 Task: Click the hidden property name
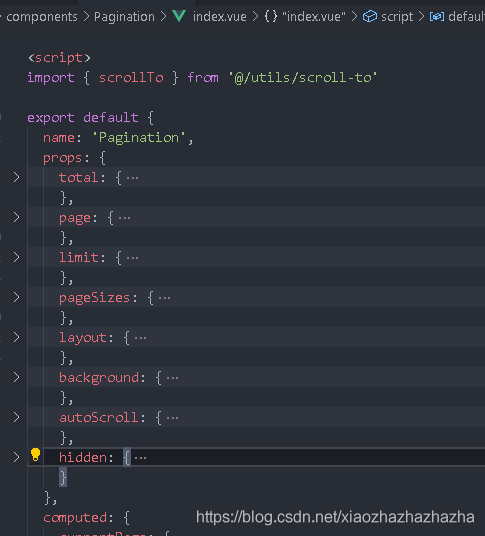pyautogui.click(x=83, y=458)
